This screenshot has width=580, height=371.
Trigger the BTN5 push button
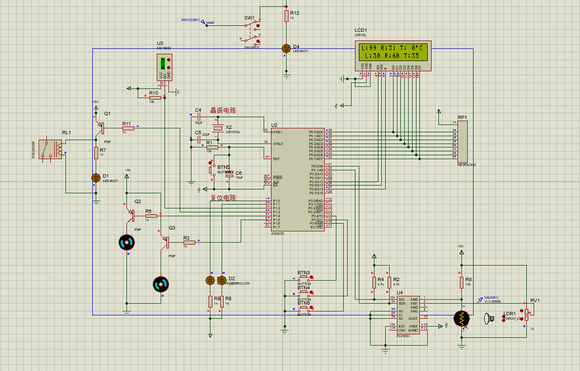coord(305,307)
